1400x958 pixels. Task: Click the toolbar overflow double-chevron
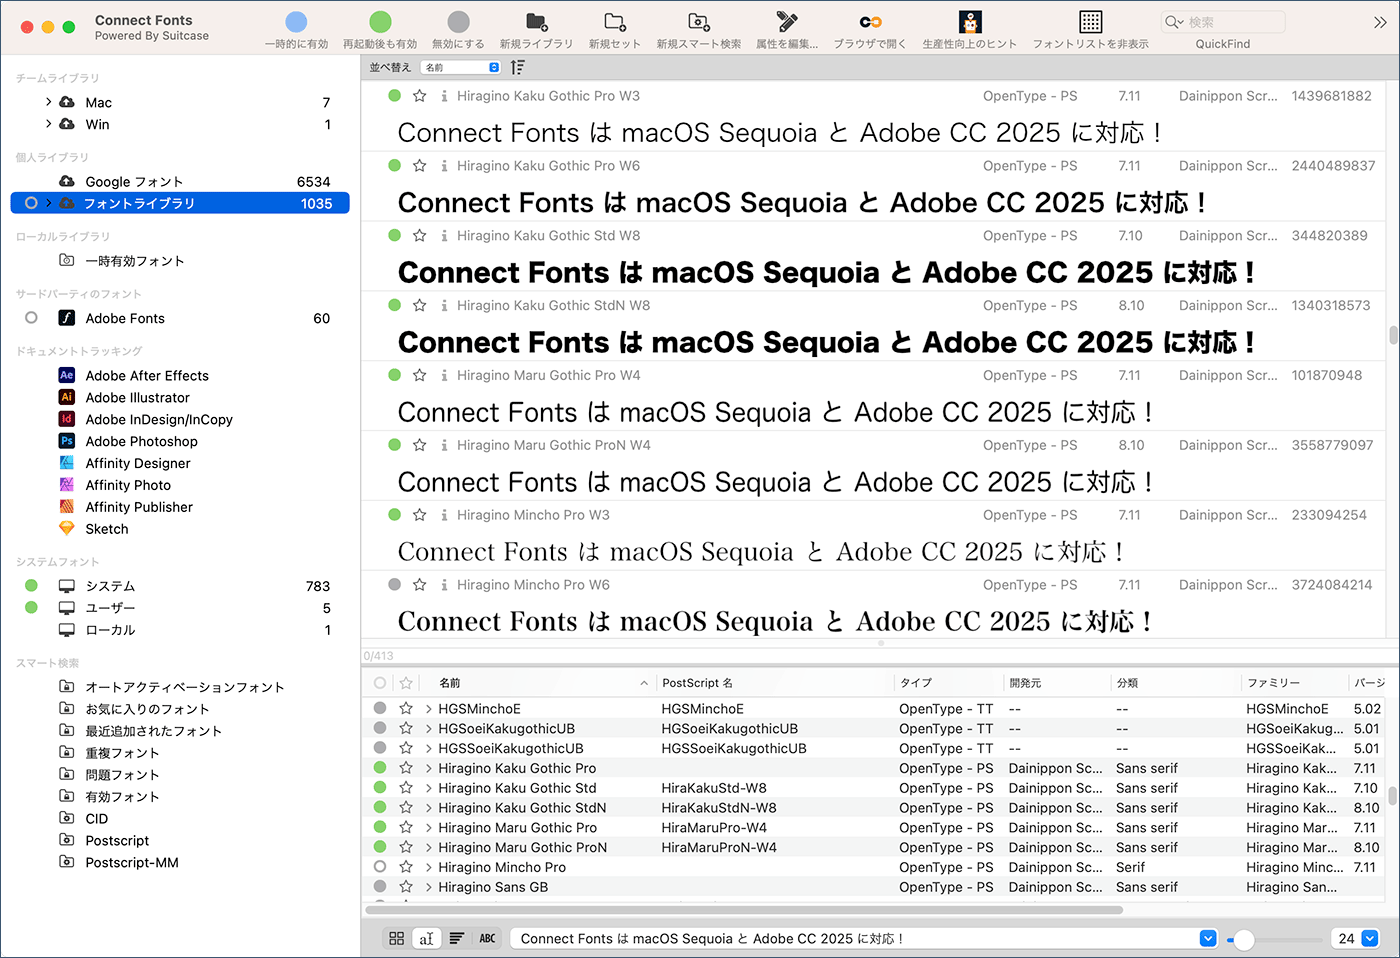pos(1380,22)
